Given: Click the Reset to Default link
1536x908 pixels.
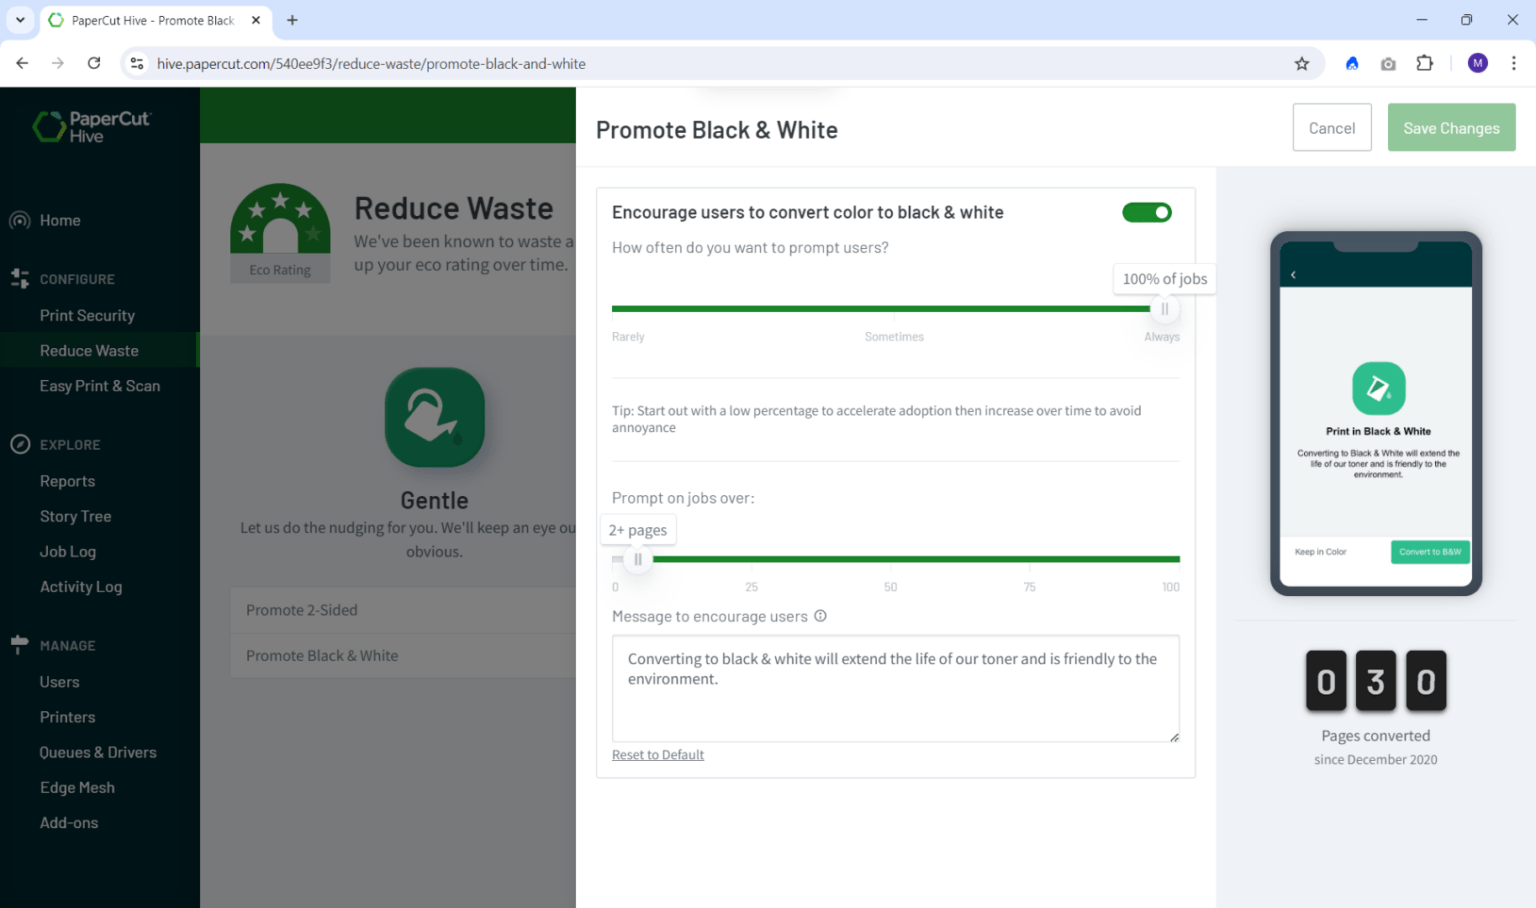Looking at the screenshot, I should 657,755.
